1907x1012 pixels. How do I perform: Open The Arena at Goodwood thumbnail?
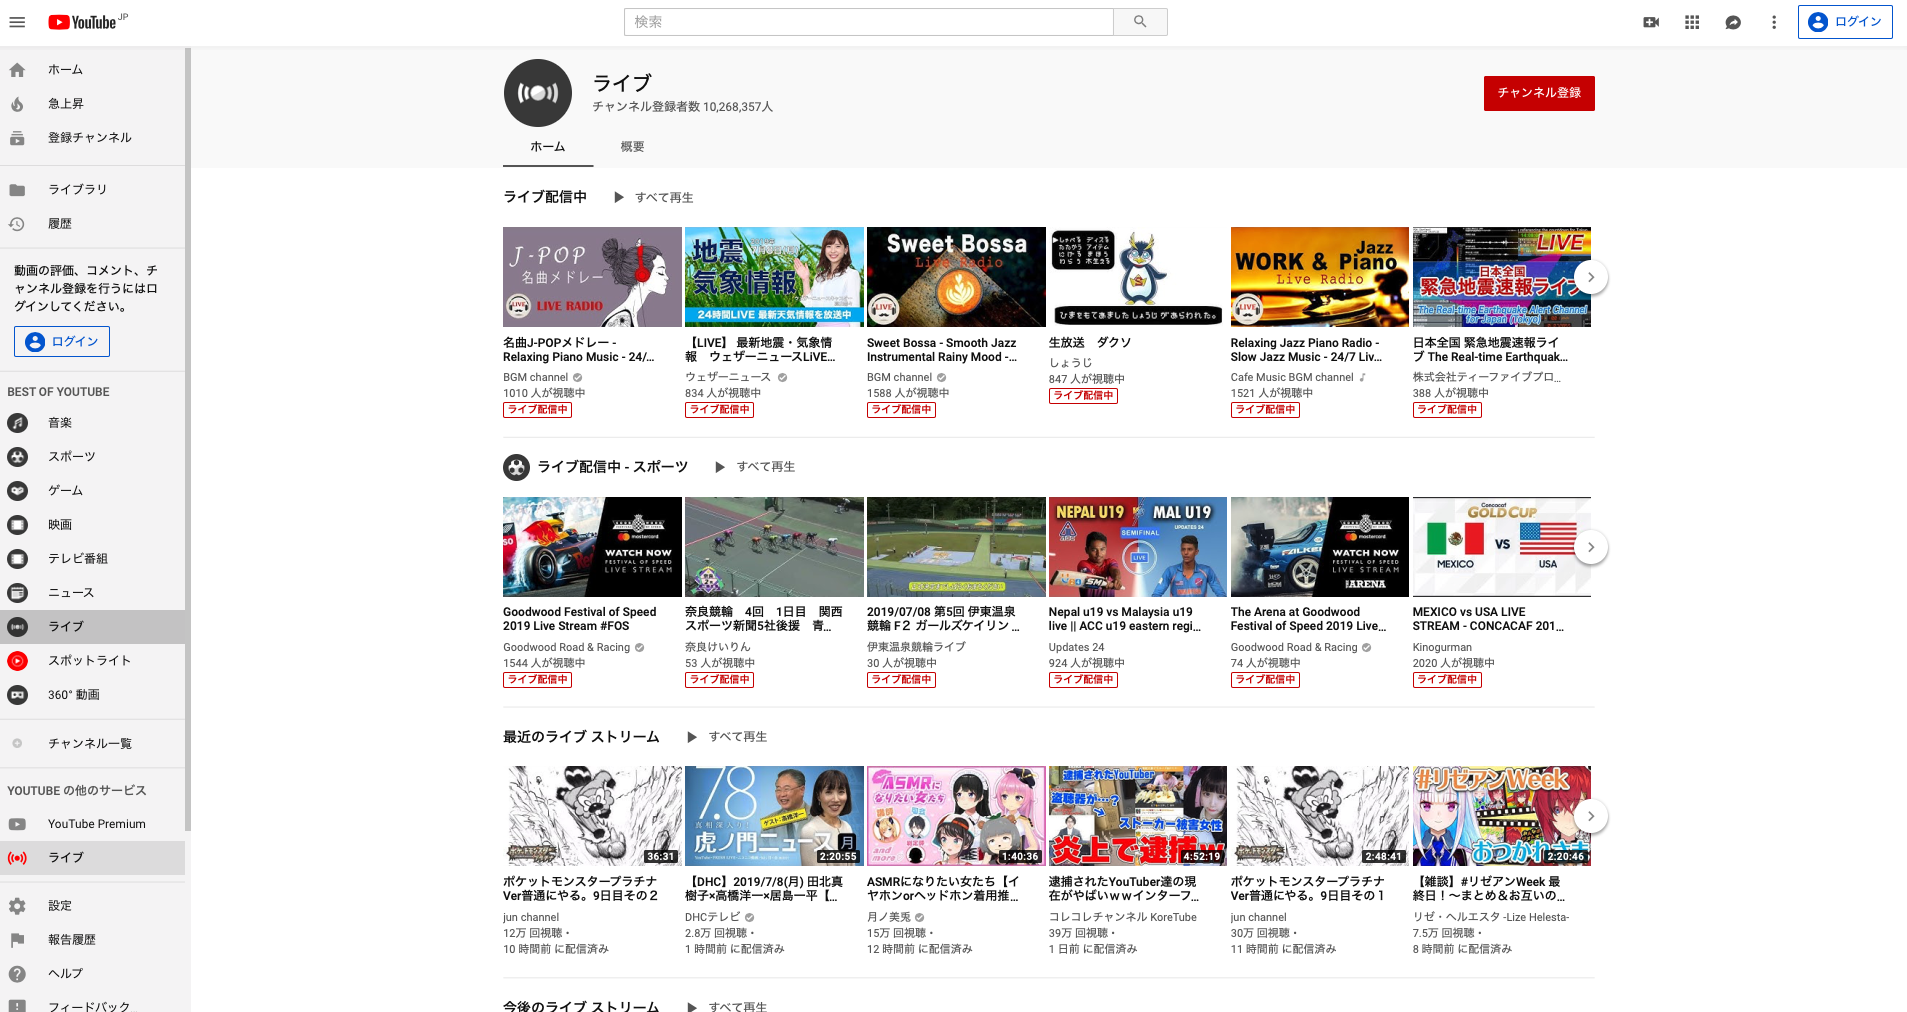(1320, 547)
